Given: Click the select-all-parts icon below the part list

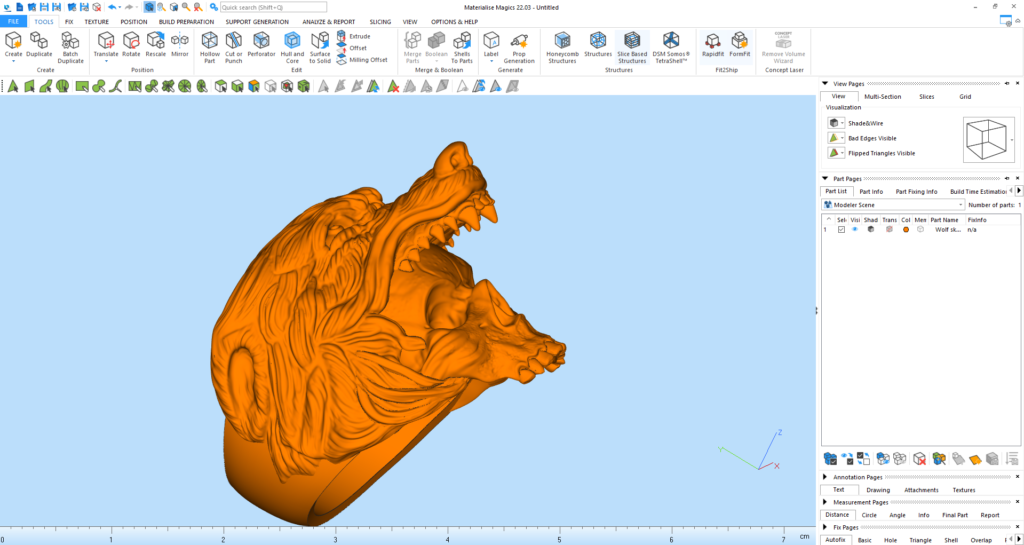Looking at the screenshot, I should [829, 459].
